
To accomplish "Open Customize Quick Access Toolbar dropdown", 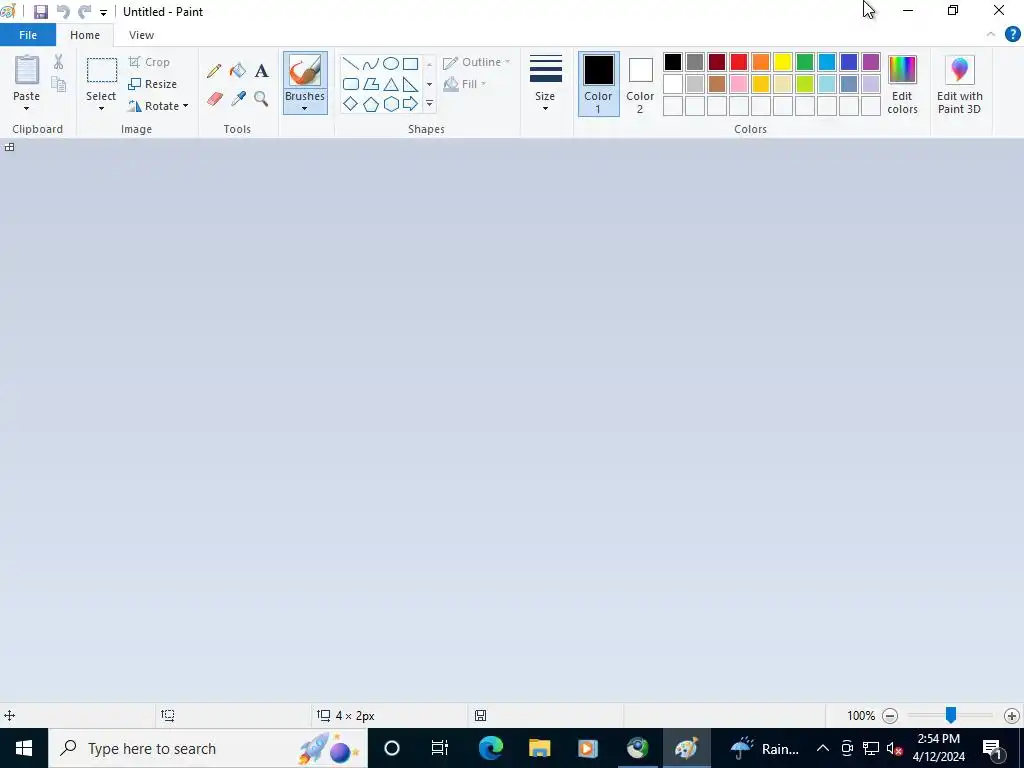I will coord(103,12).
